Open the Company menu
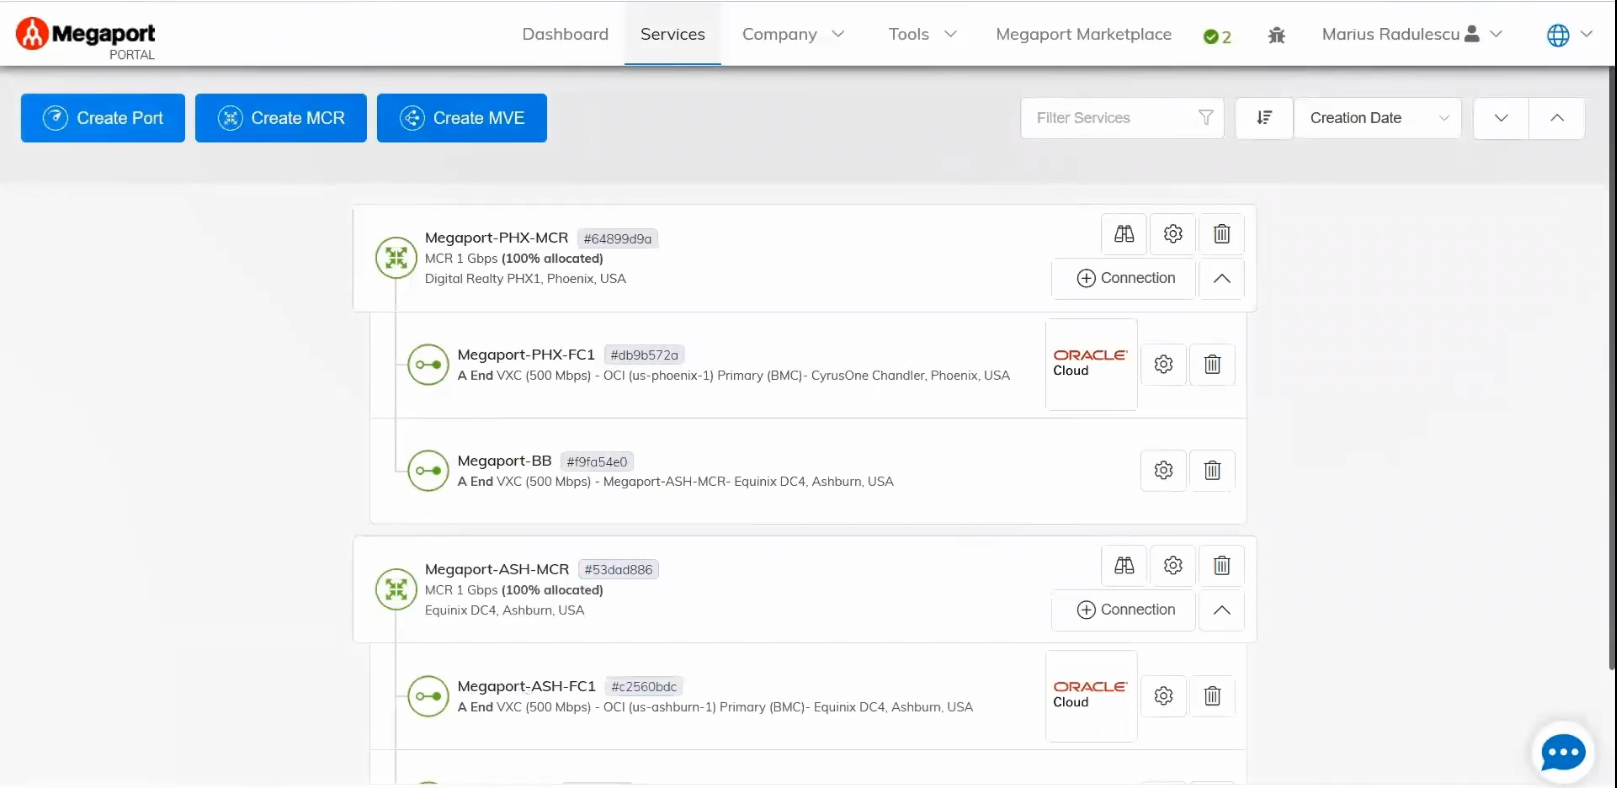This screenshot has width=1617, height=788. coord(793,34)
